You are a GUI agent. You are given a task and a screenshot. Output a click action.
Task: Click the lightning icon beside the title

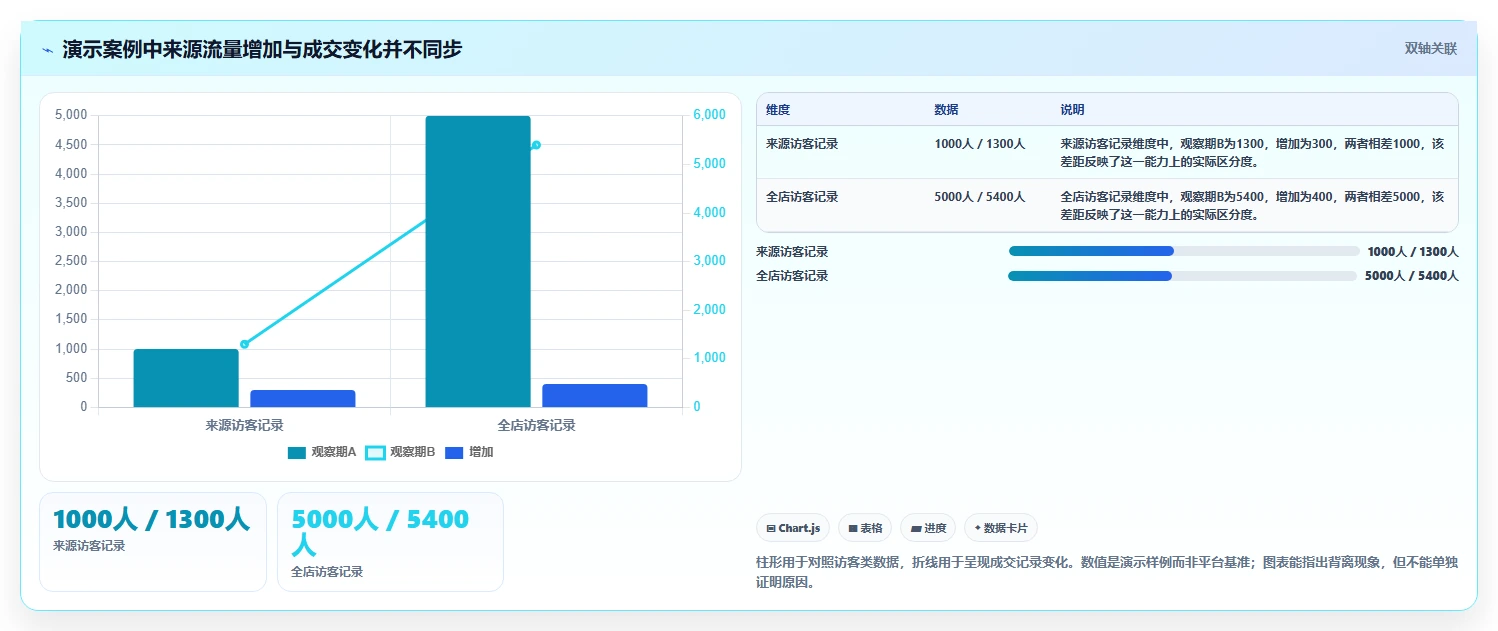(48, 50)
